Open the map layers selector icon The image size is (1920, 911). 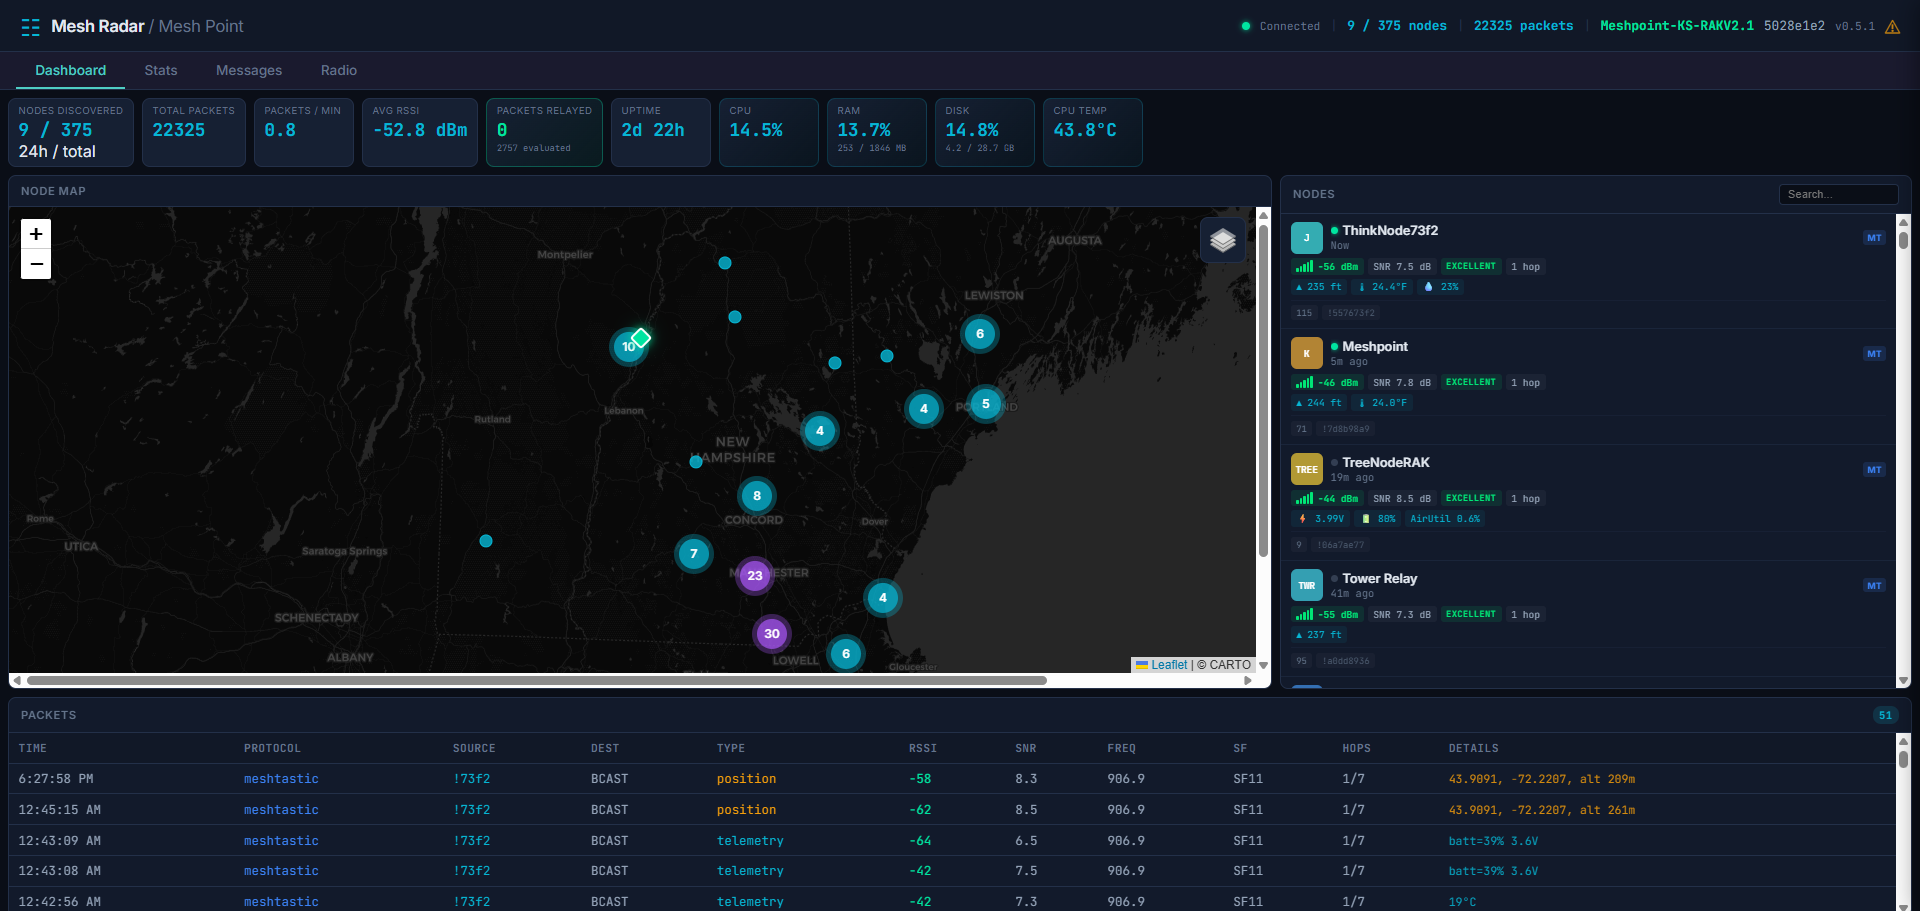tap(1222, 240)
